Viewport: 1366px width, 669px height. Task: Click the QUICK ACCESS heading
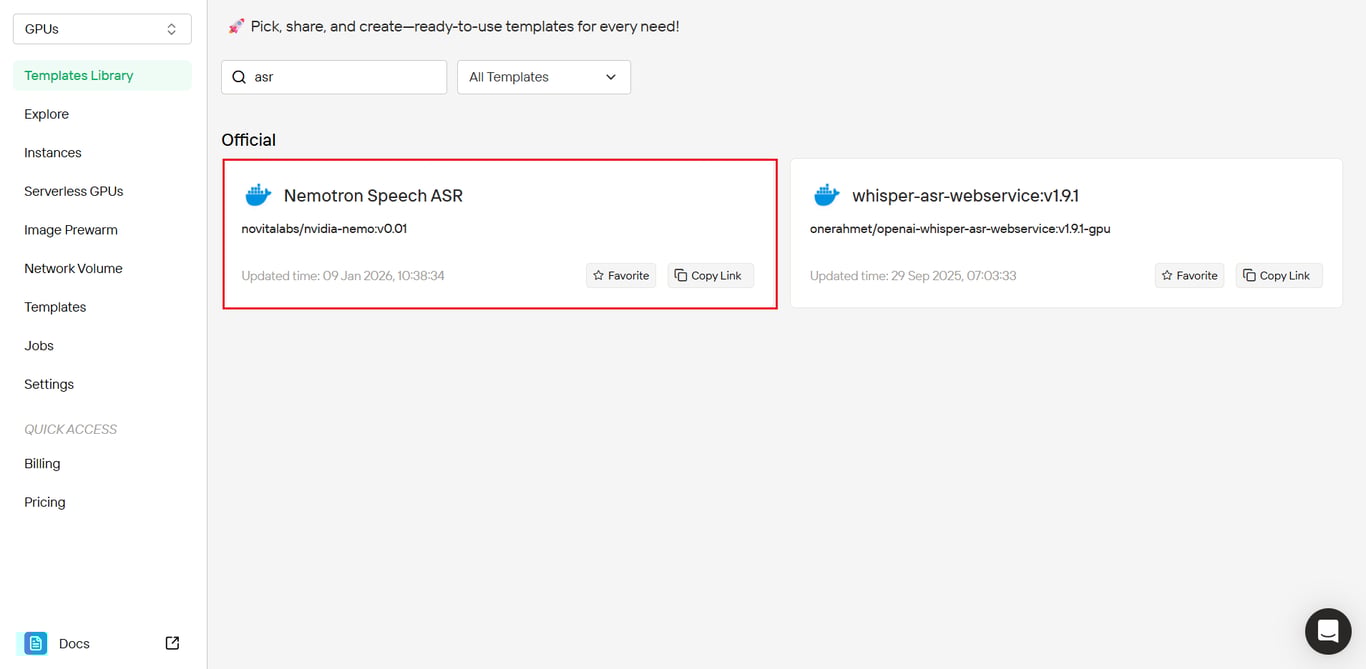tap(70, 429)
